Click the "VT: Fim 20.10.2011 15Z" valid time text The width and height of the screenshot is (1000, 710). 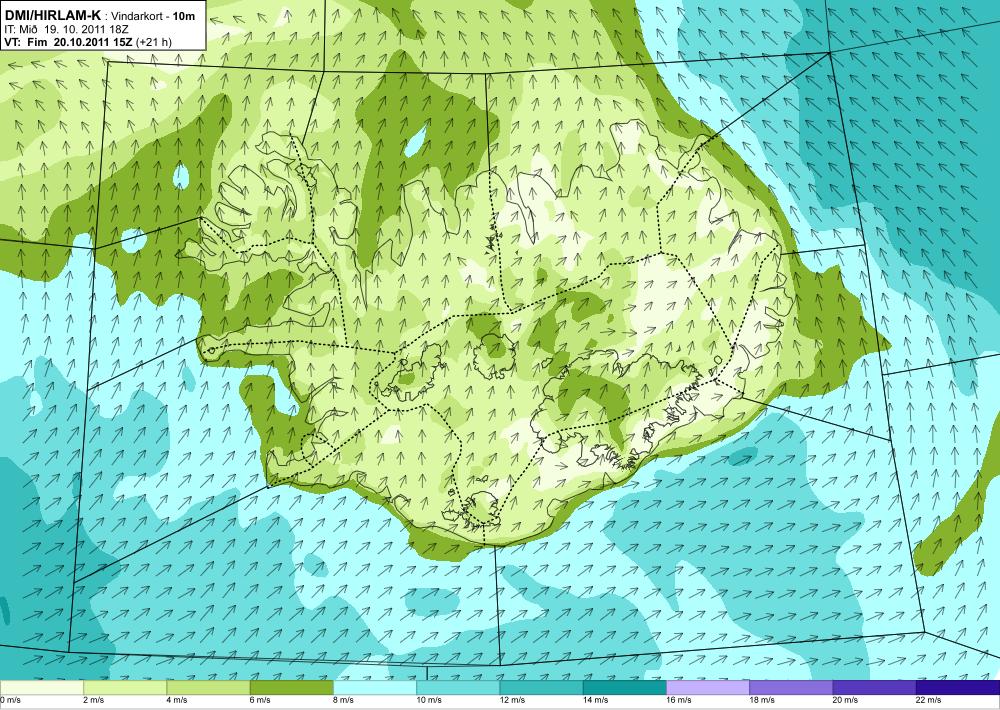point(68,42)
